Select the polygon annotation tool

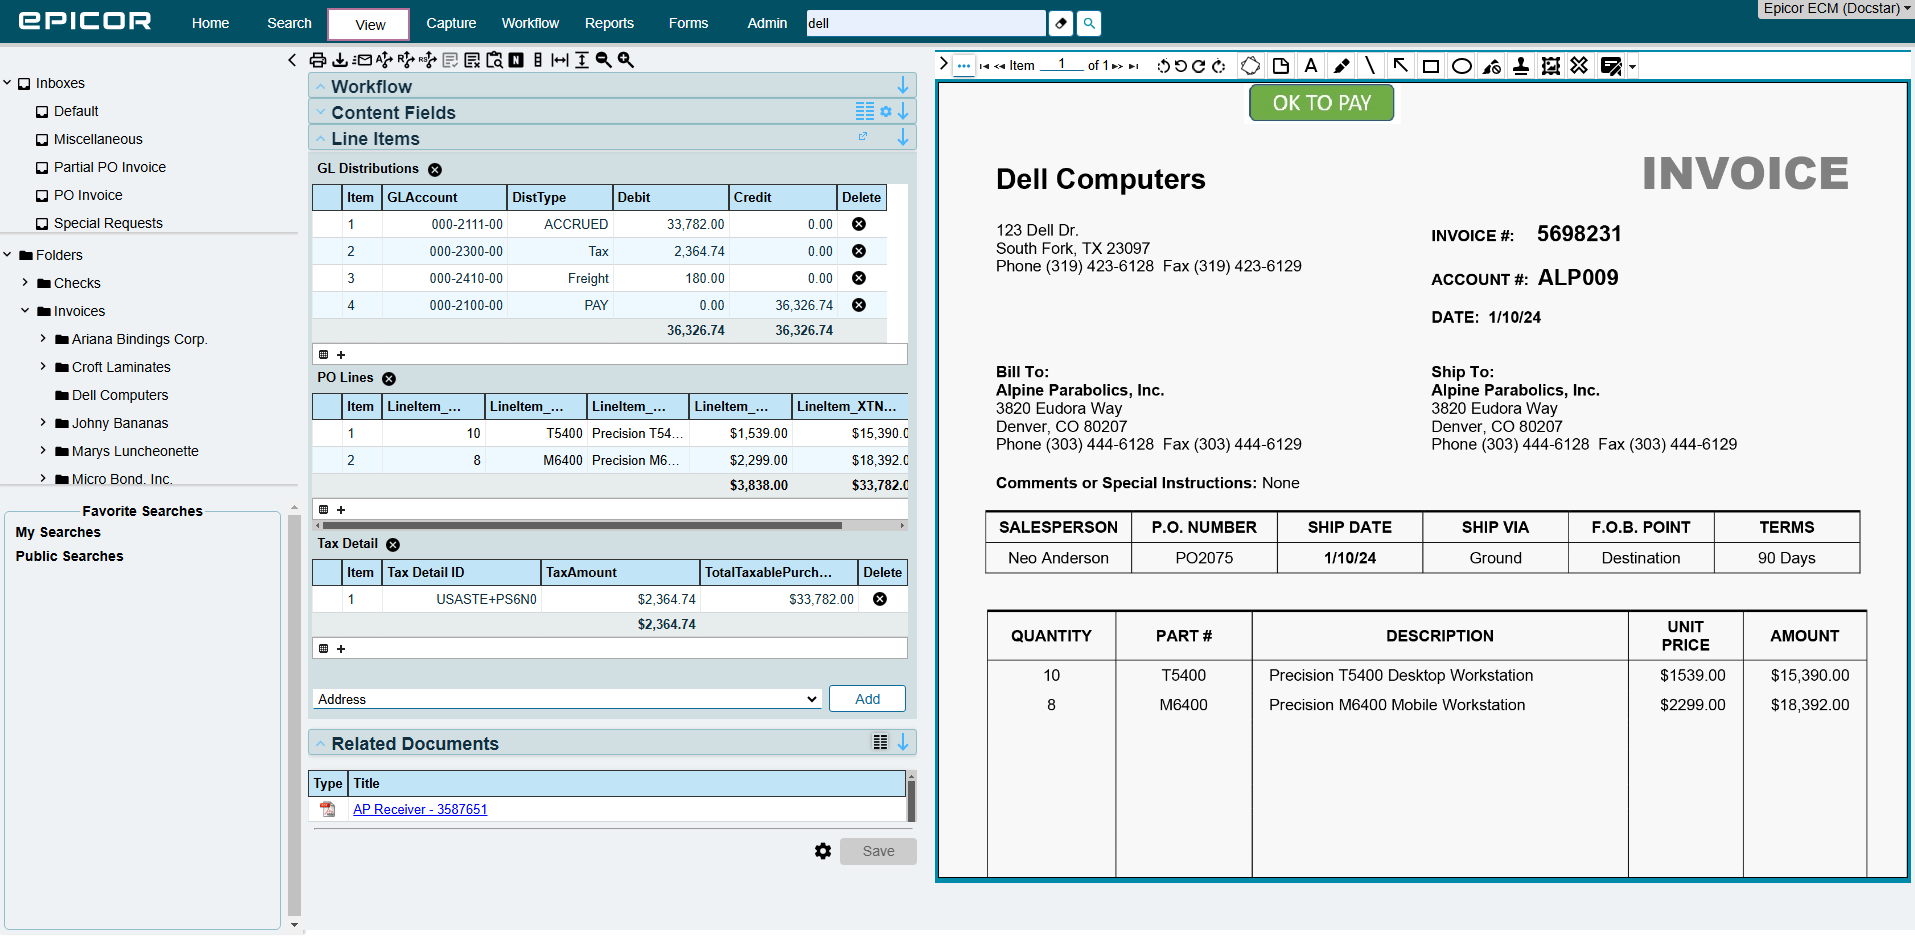tap(1250, 66)
